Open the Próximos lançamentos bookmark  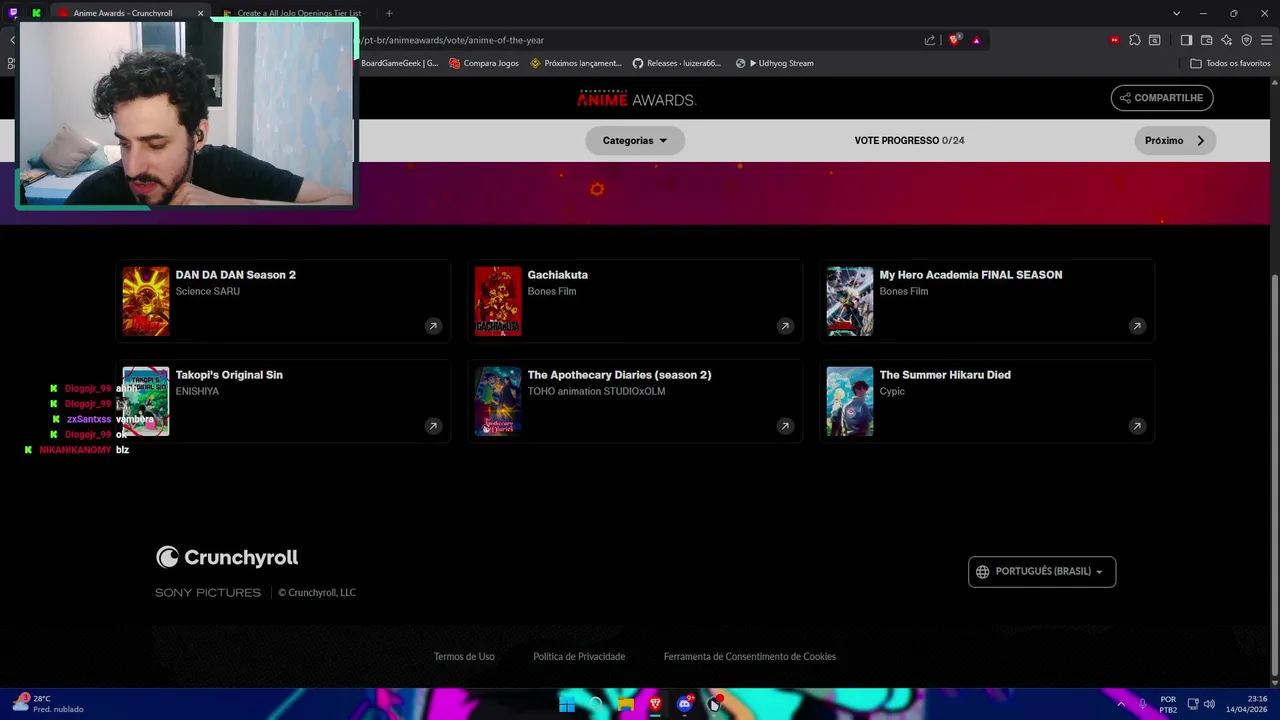click(x=576, y=63)
